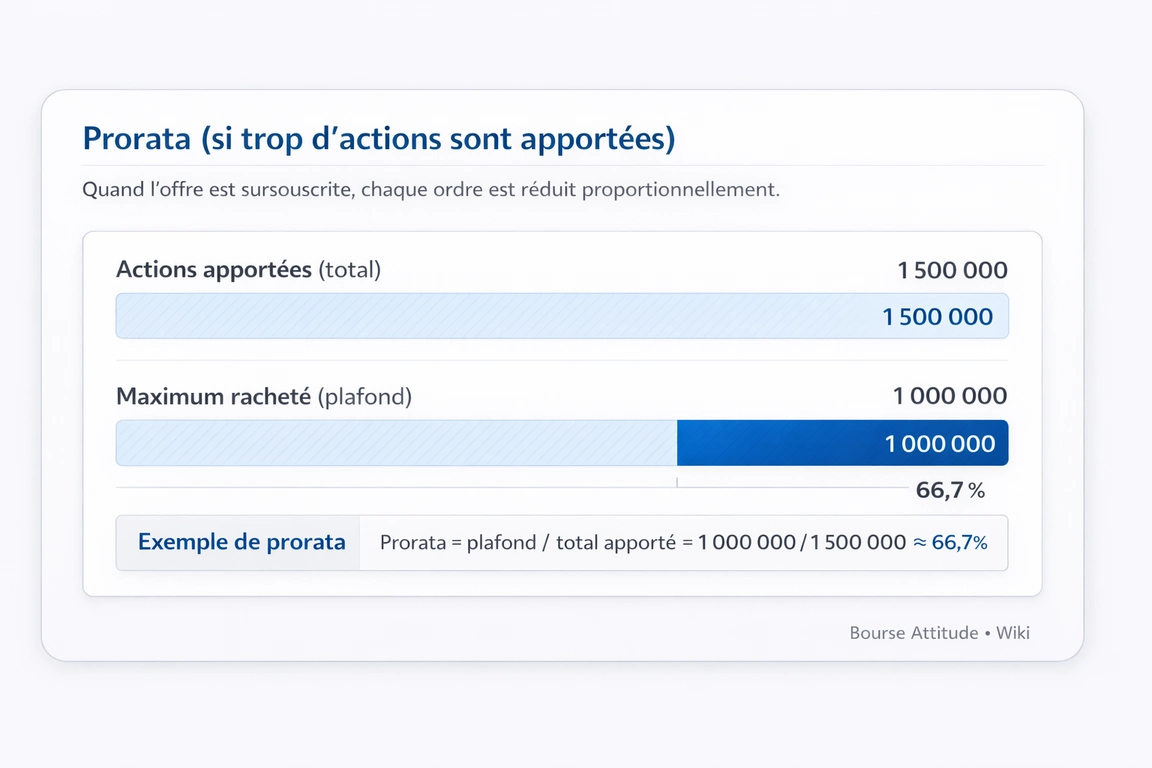Click the light hatched segment of the plafond bar
The height and width of the screenshot is (768, 1152).
(396, 443)
